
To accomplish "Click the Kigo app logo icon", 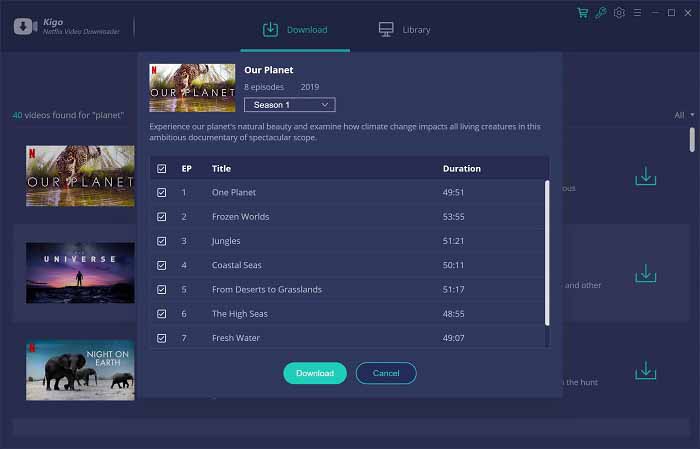I will tap(25, 27).
